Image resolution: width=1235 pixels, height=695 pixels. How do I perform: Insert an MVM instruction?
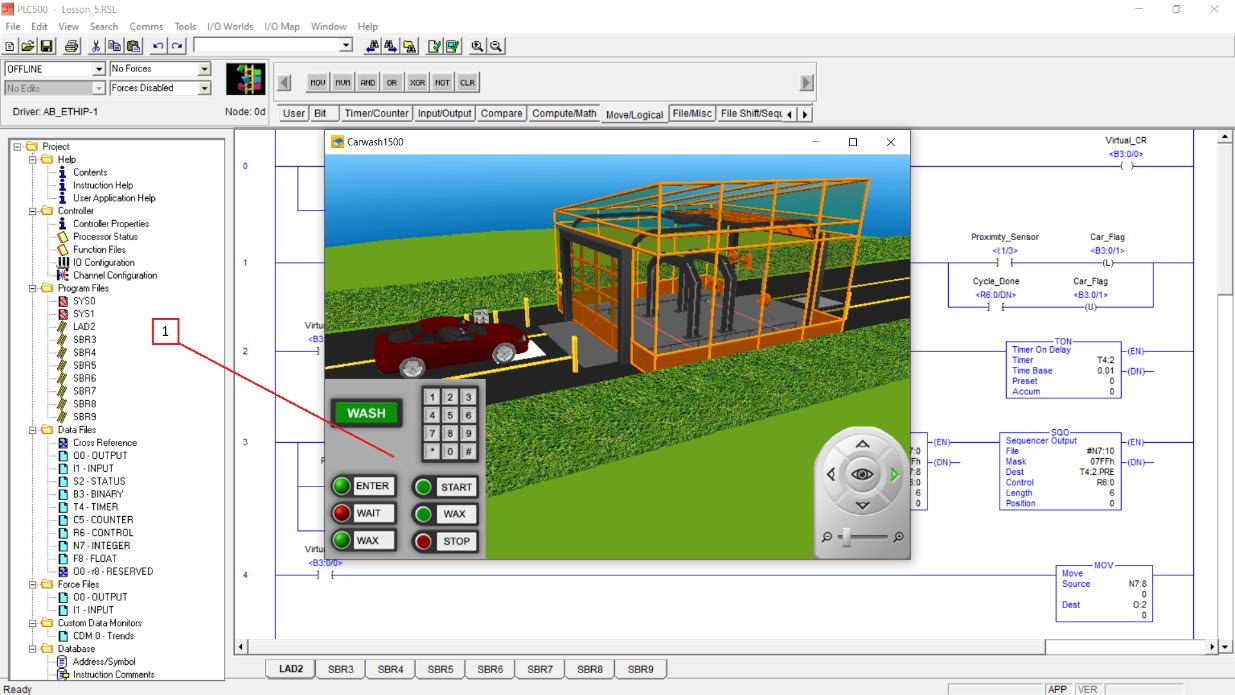pyautogui.click(x=343, y=82)
